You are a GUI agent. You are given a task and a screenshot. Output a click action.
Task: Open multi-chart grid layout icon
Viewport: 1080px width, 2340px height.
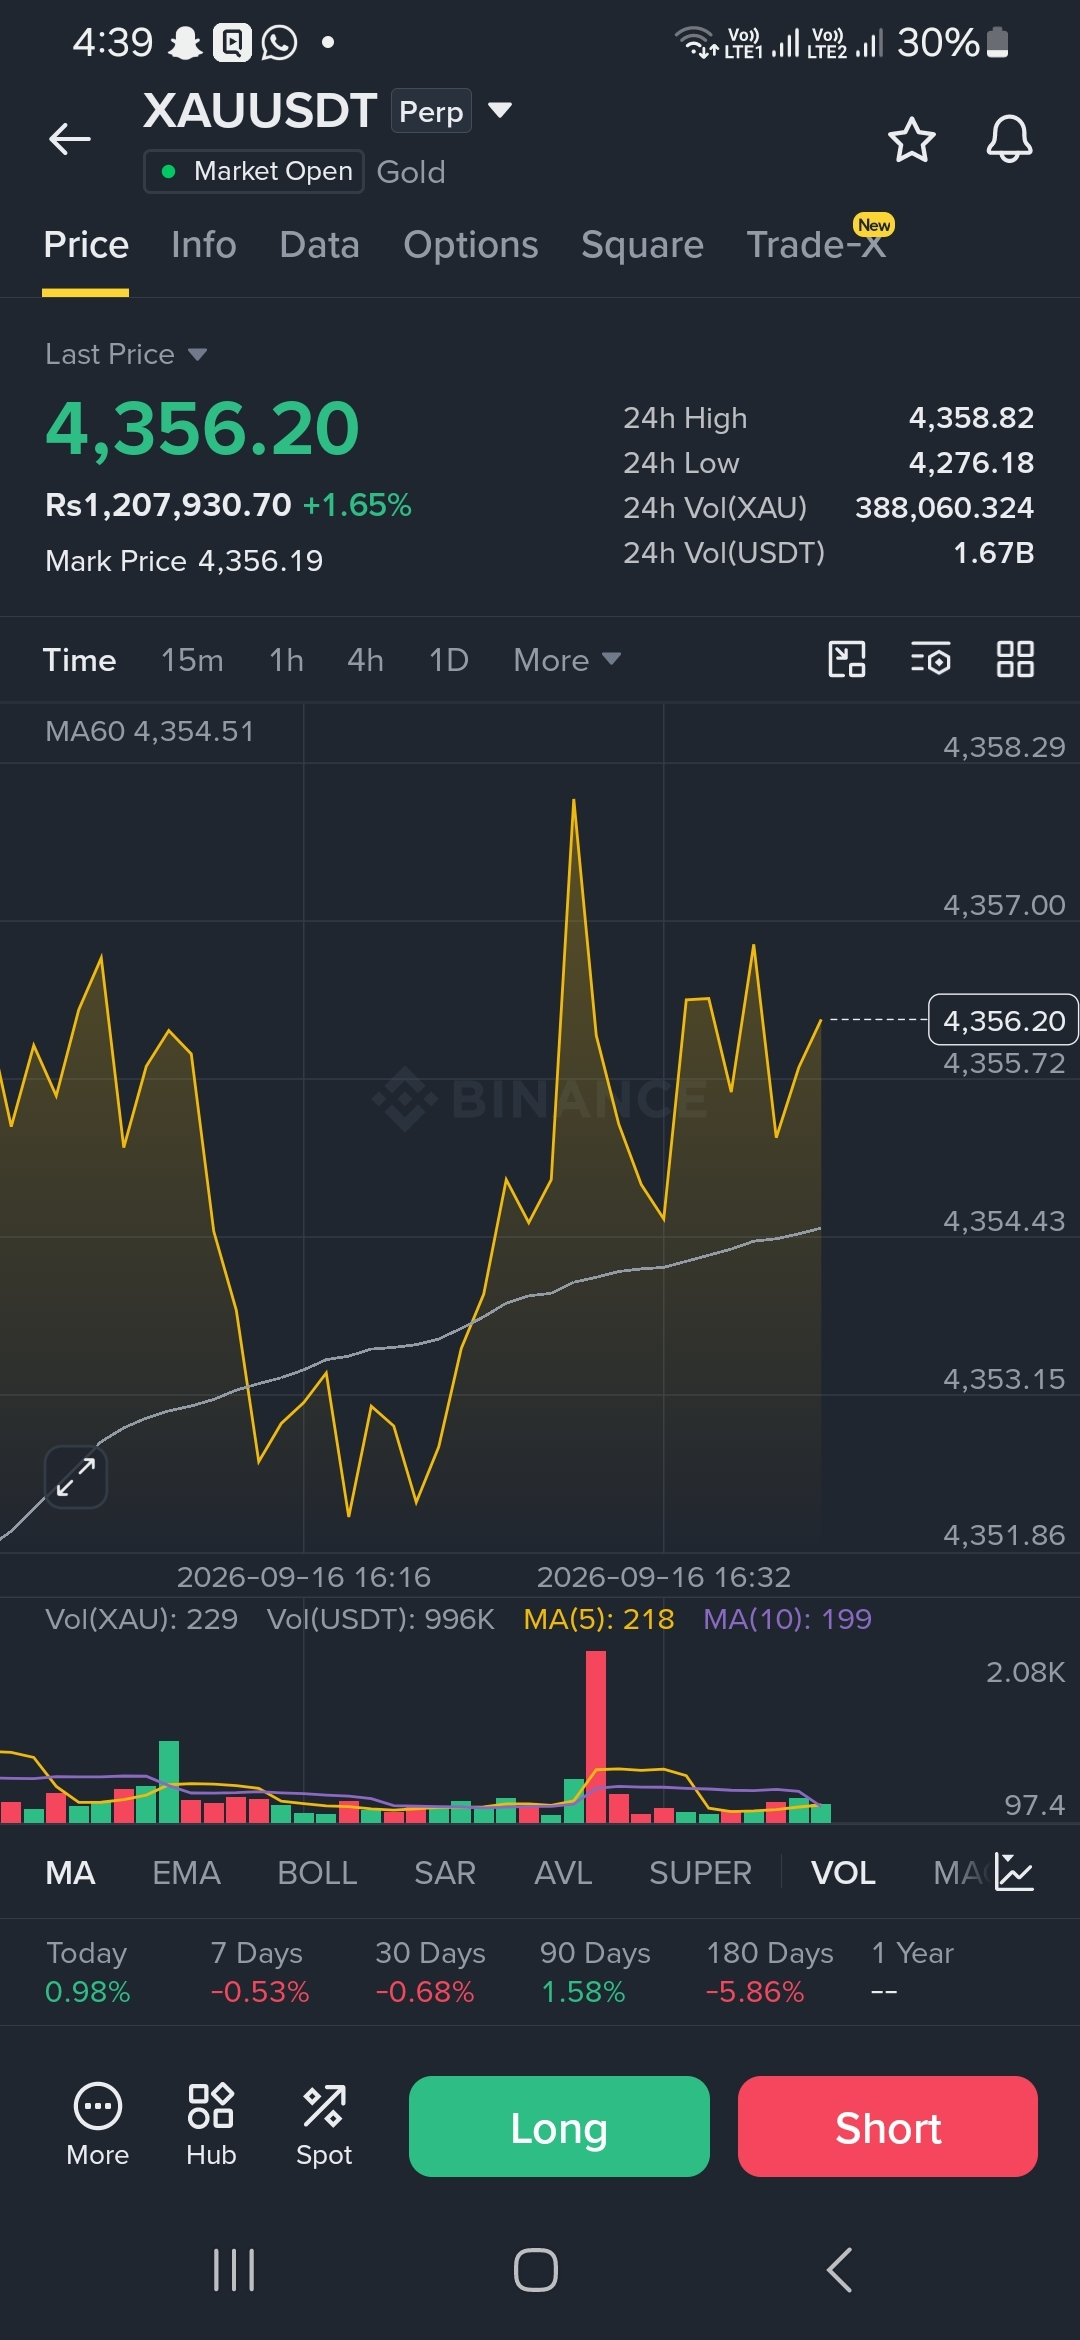1015,660
